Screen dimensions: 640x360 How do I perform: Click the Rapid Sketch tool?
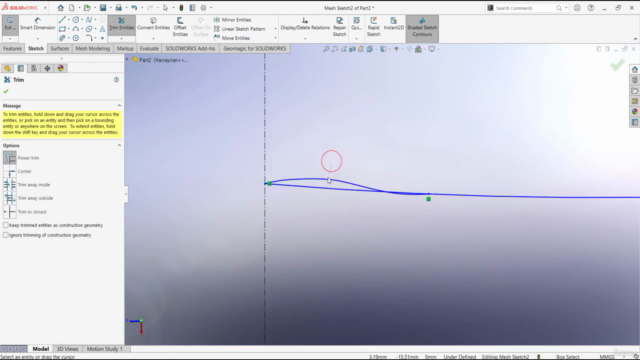pyautogui.click(x=373, y=27)
